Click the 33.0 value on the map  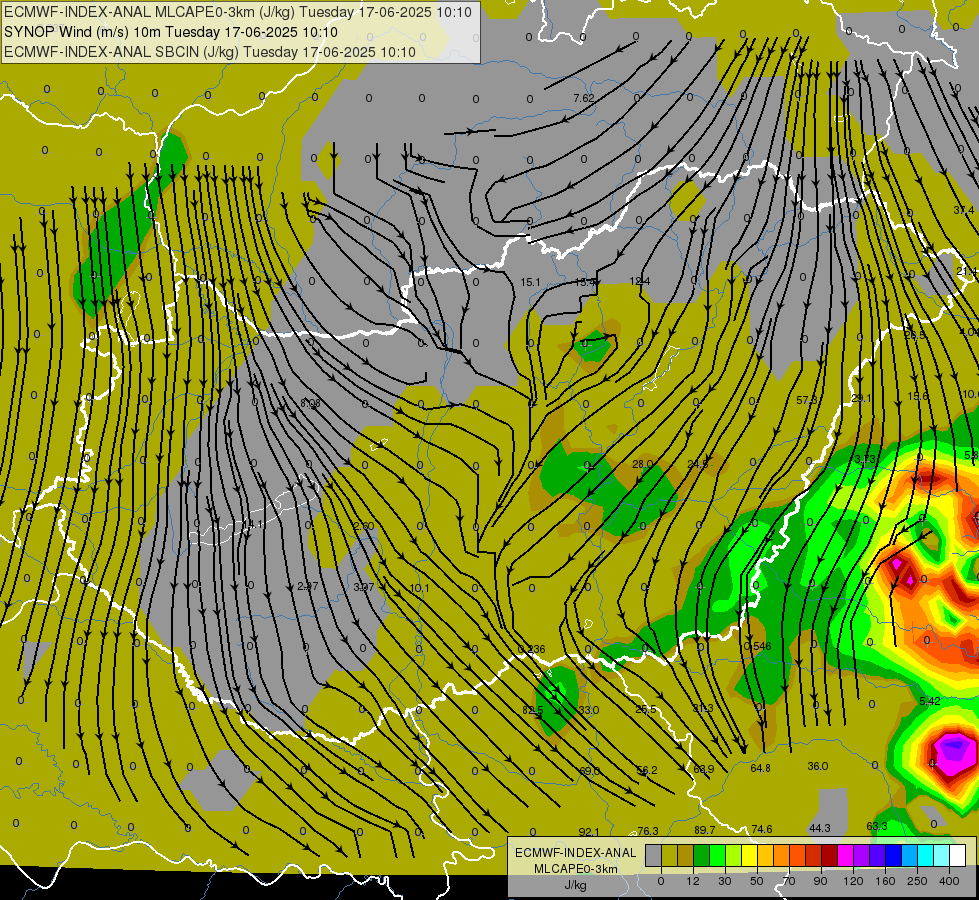click(x=589, y=710)
